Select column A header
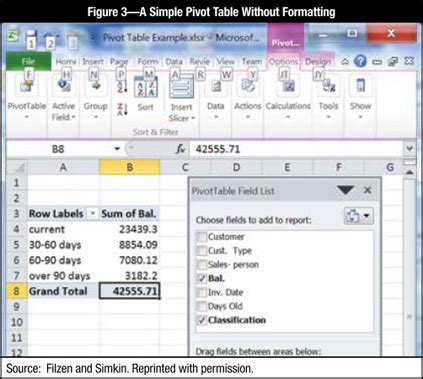The width and height of the screenshot is (423, 379). tap(63, 167)
